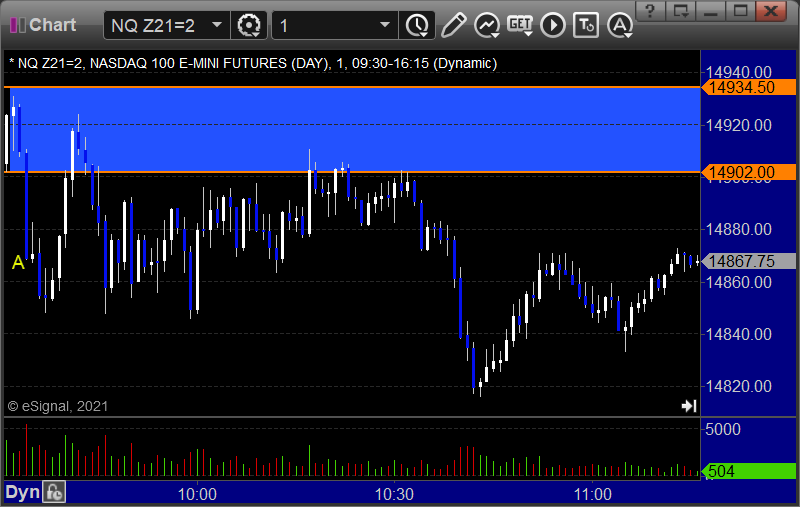
Task: Click the 11:00 time axis label
Action: tap(592, 494)
